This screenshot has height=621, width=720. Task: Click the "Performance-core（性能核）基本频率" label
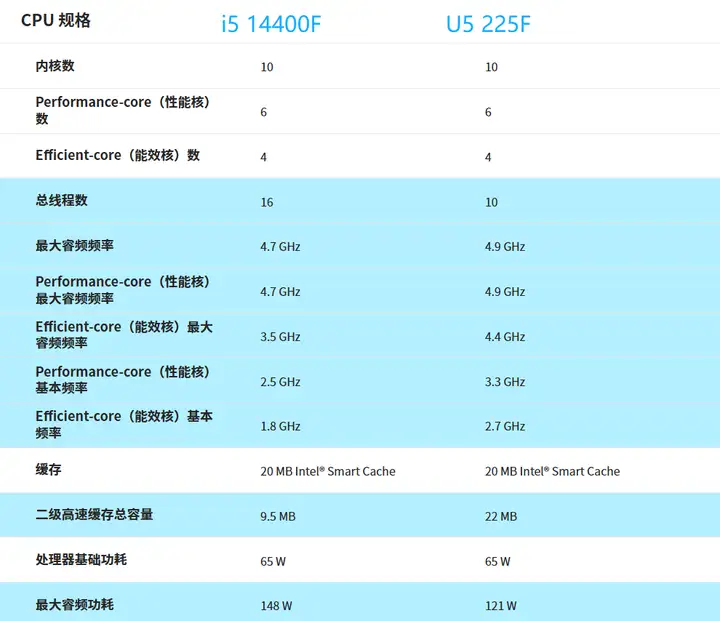123,379
